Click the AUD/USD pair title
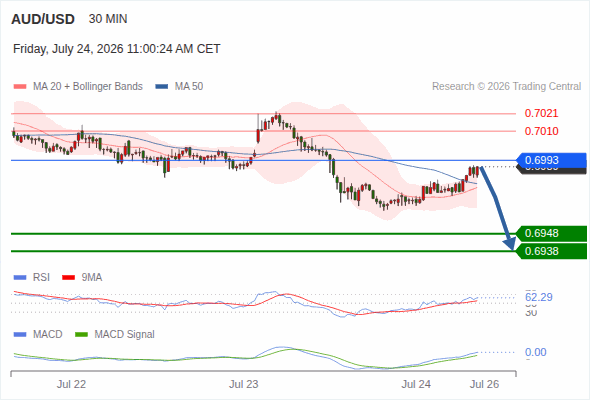 pyautogui.click(x=43, y=19)
